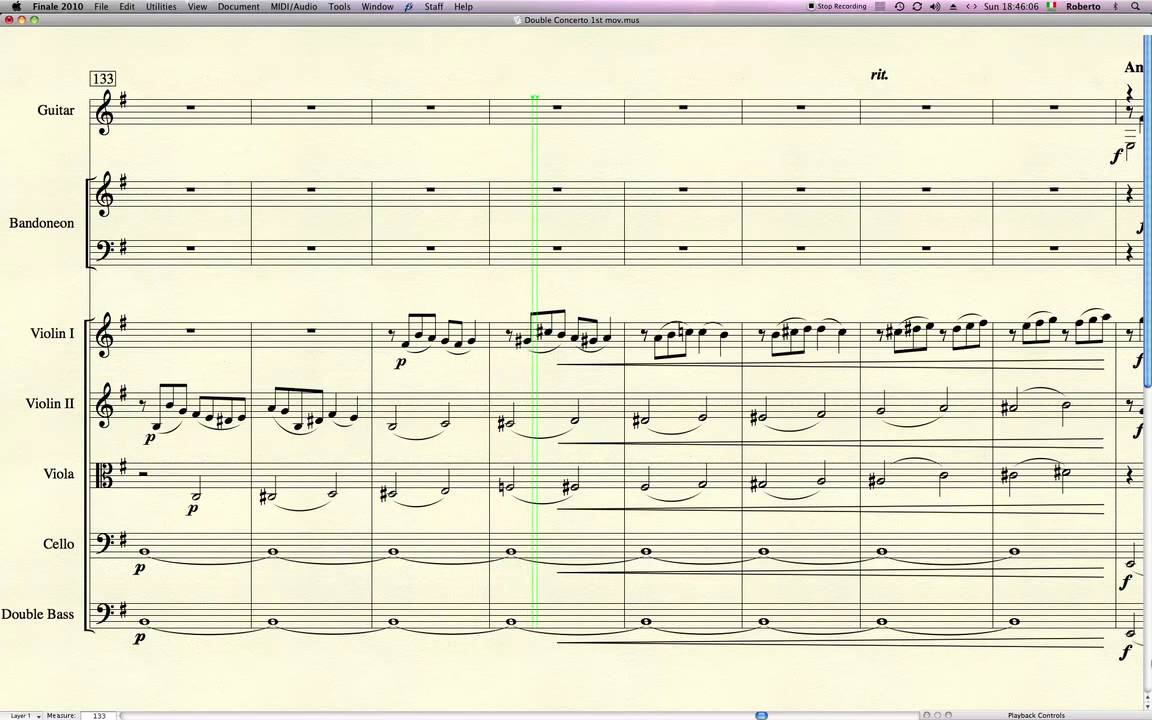Click the Double Bass bass clef
This screenshot has height=720, width=1152.
point(104,614)
